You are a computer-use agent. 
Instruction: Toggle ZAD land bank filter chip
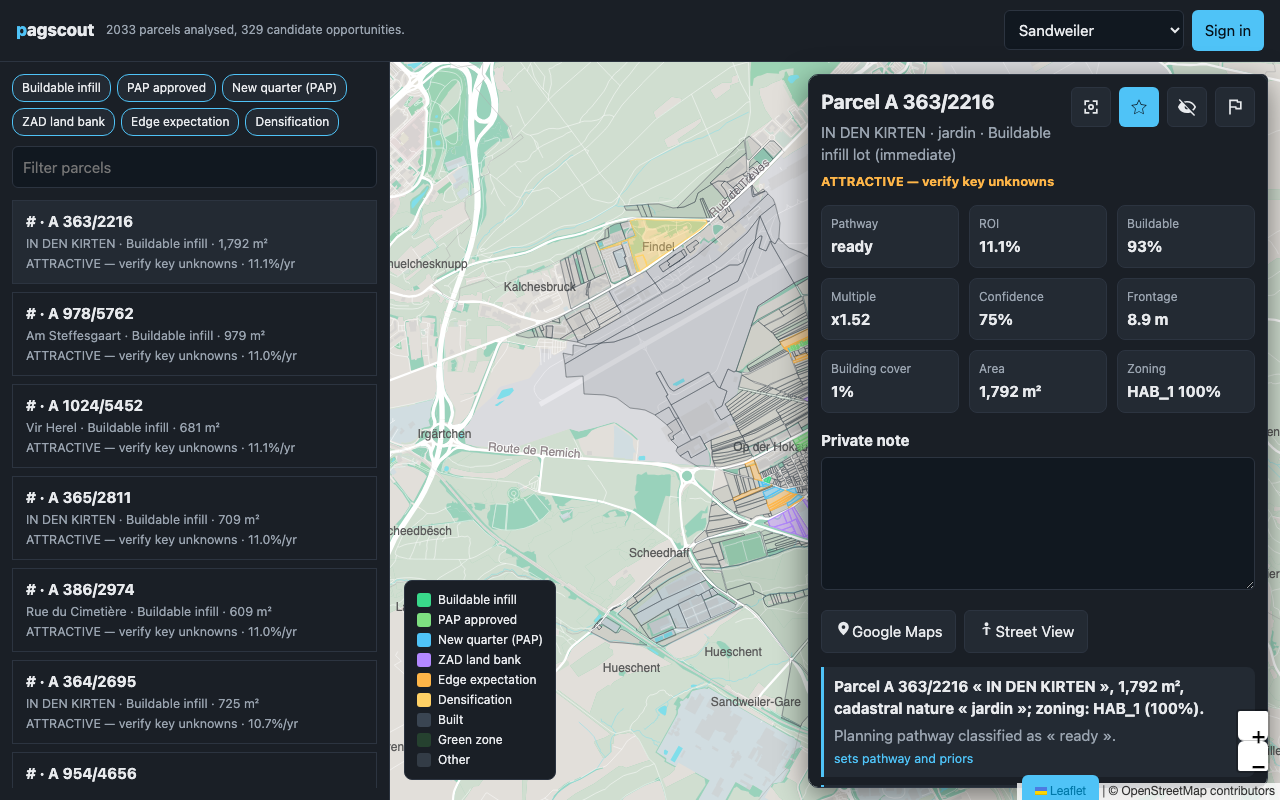click(x=64, y=122)
